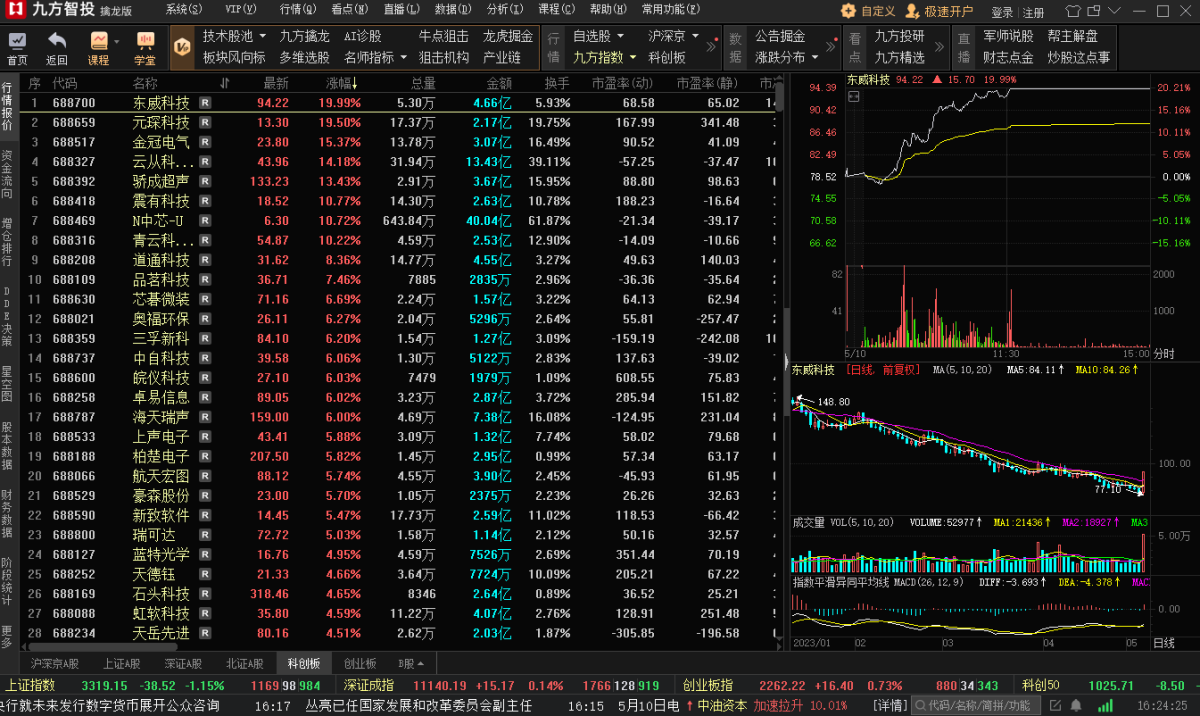1200x716 pixels.
Task: Click the 首页 home icon
Action: pos(18,42)
